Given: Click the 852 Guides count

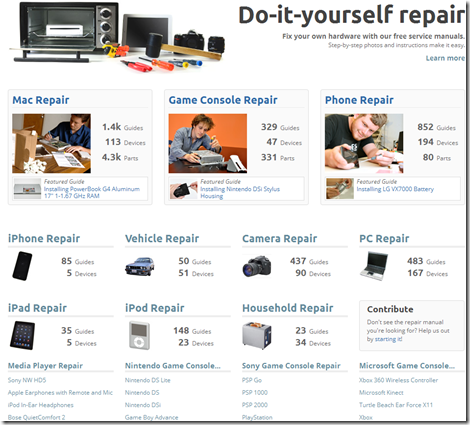Looking at the screenshot, I should click(436, 127).
